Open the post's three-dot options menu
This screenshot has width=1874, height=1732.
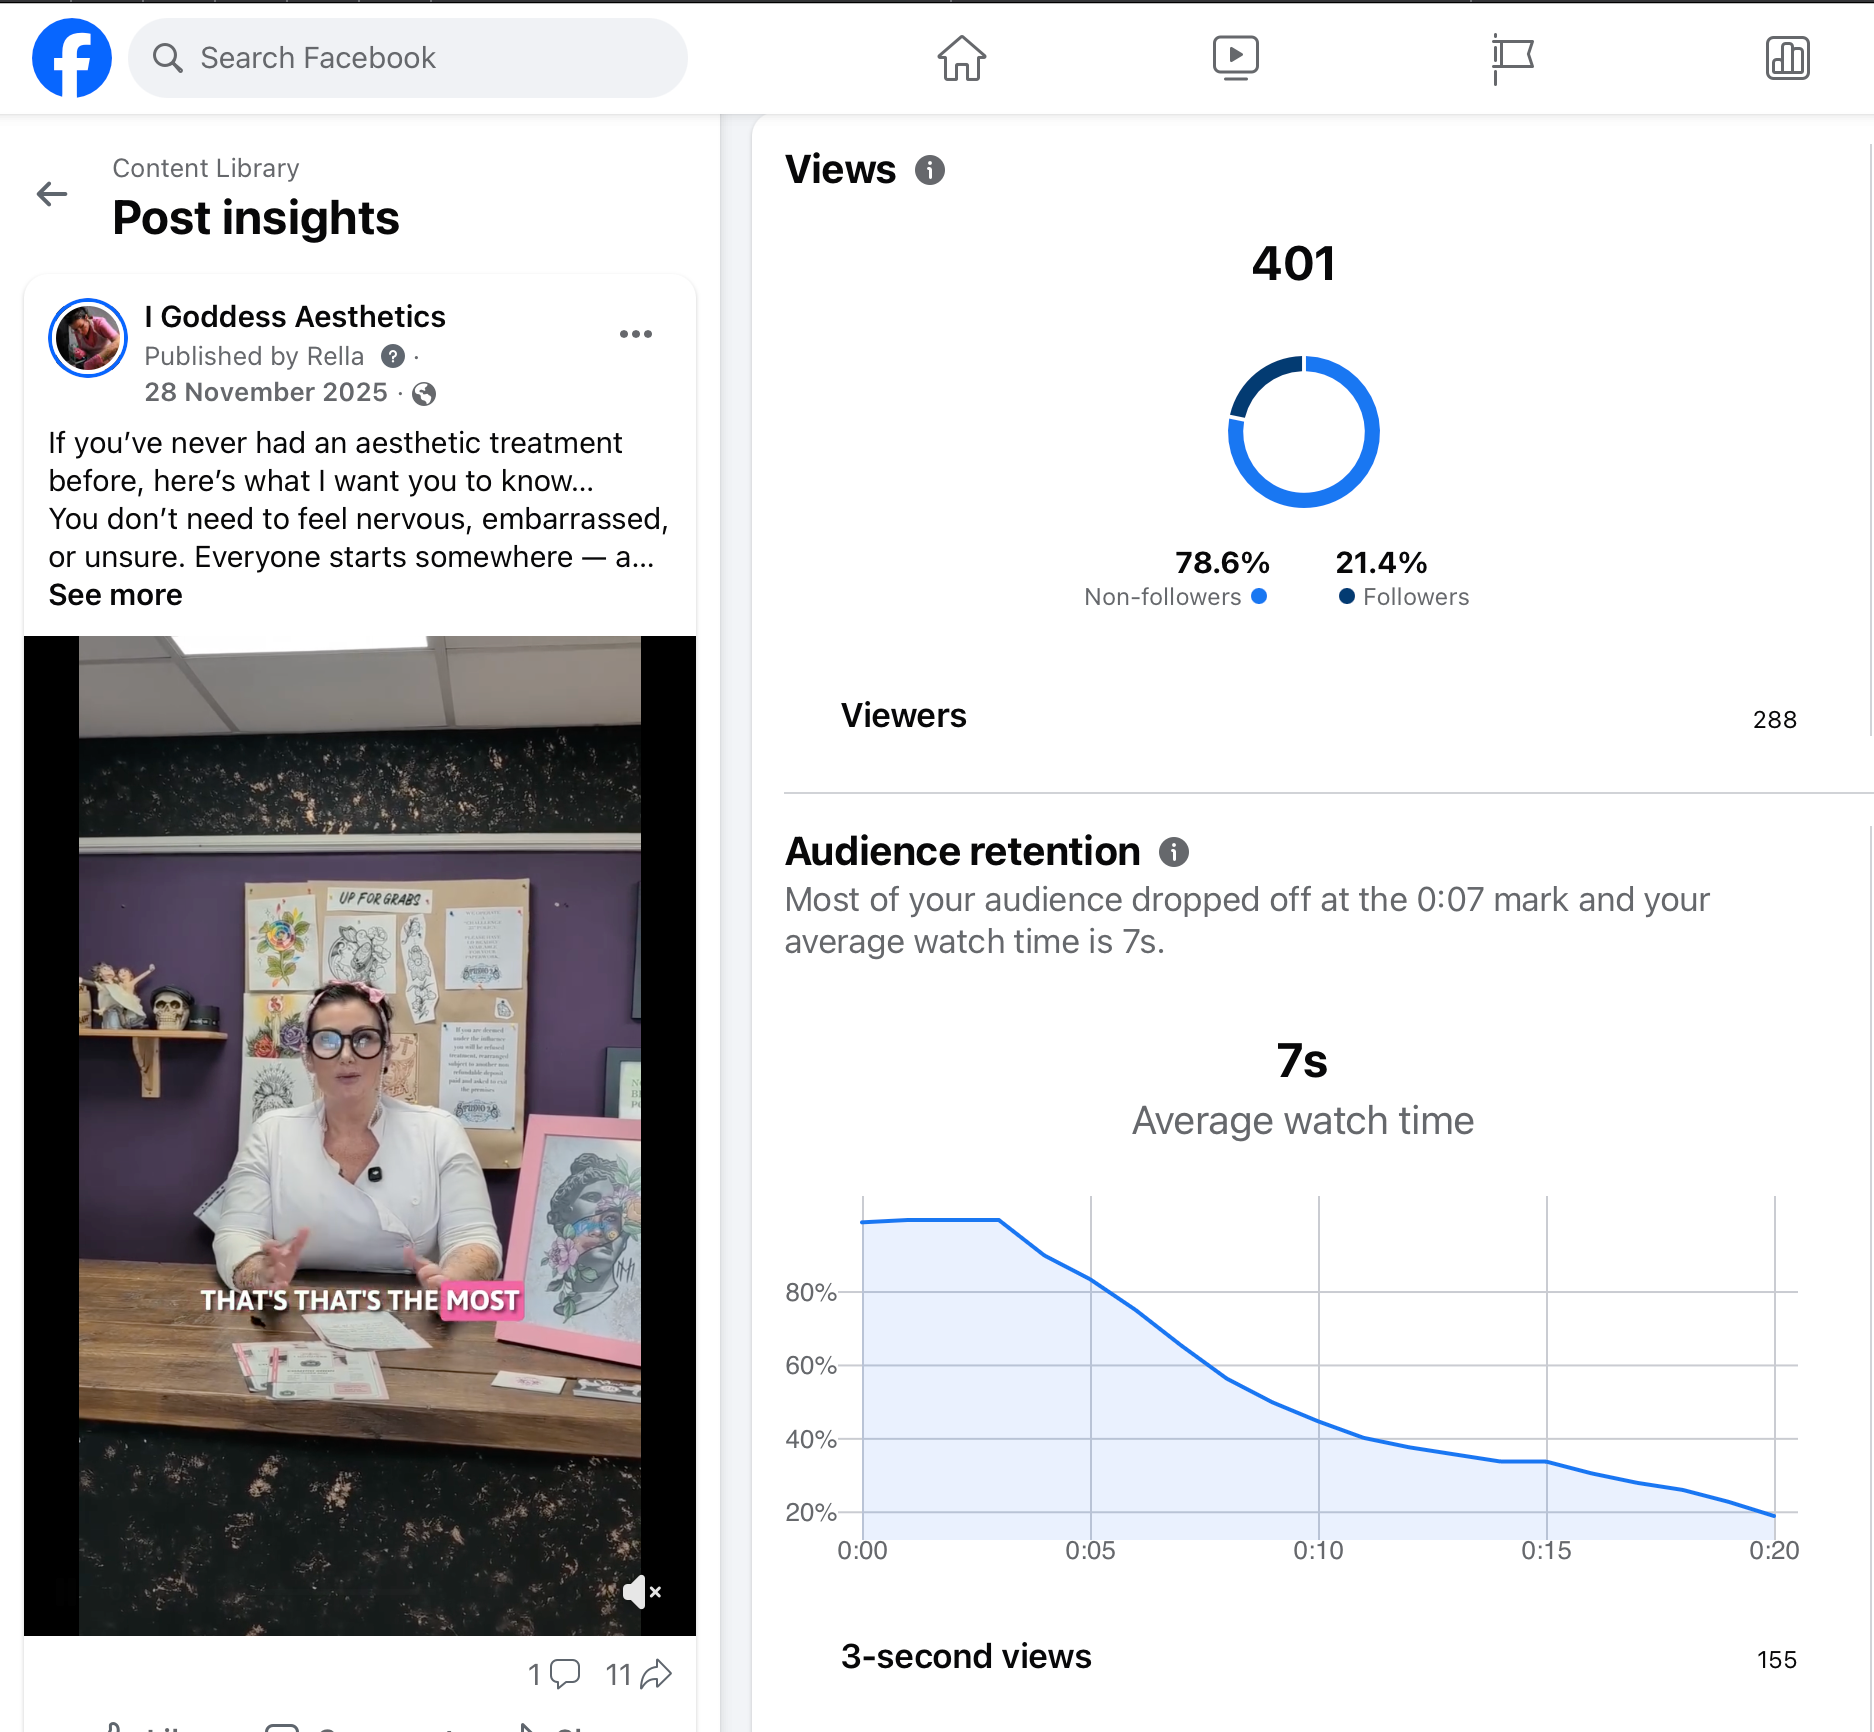click(x=636, y=334)
